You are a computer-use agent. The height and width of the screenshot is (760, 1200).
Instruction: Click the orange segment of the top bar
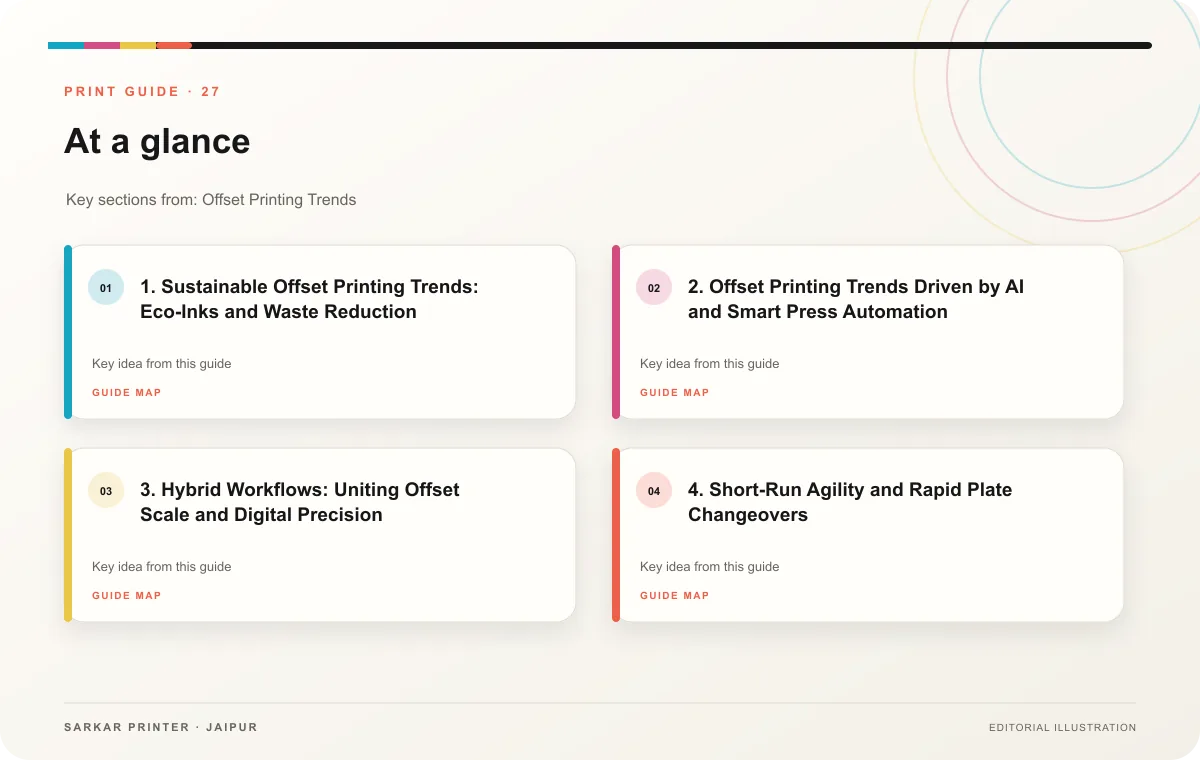[x=174, y=45]
